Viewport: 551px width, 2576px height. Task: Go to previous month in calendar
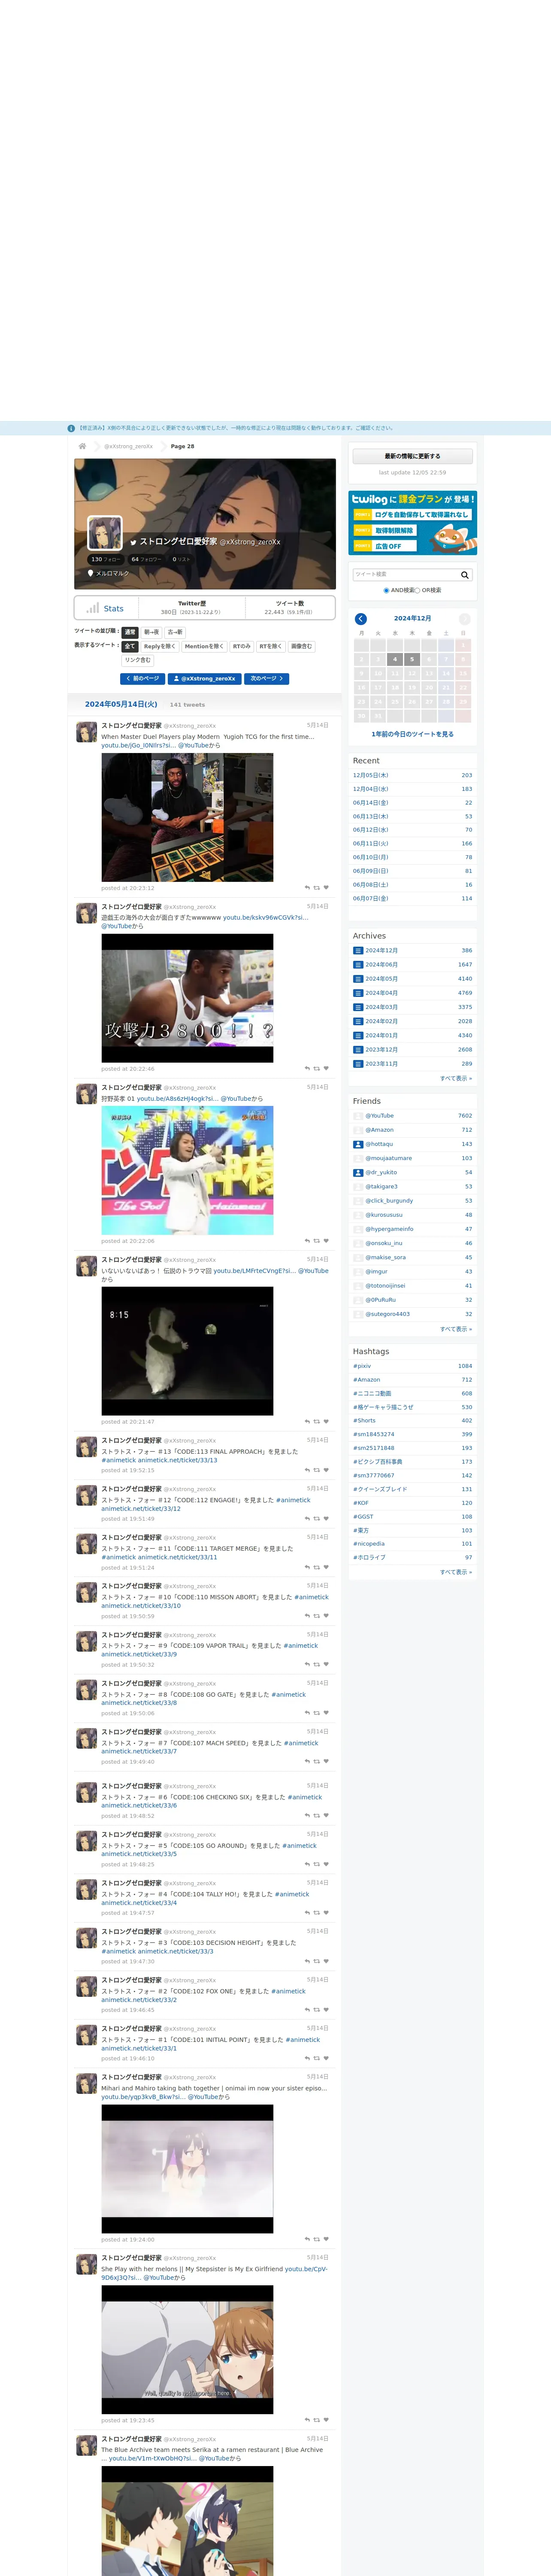point(361,619)
